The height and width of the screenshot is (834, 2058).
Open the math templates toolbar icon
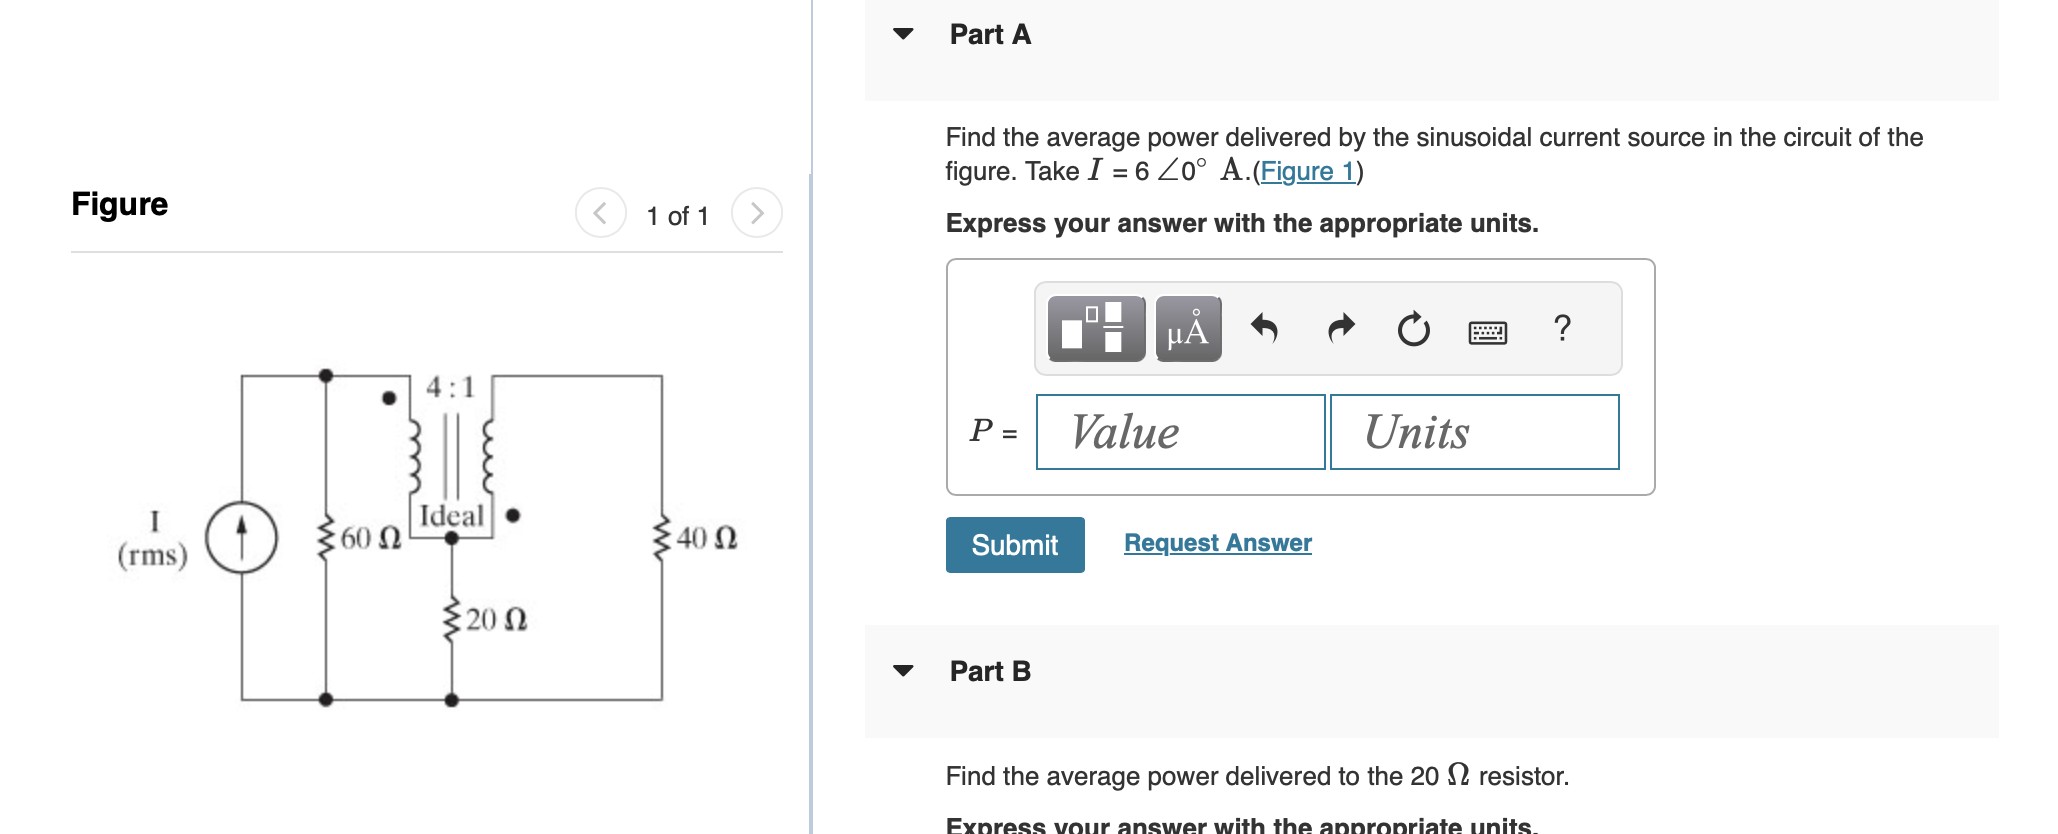1094,328
